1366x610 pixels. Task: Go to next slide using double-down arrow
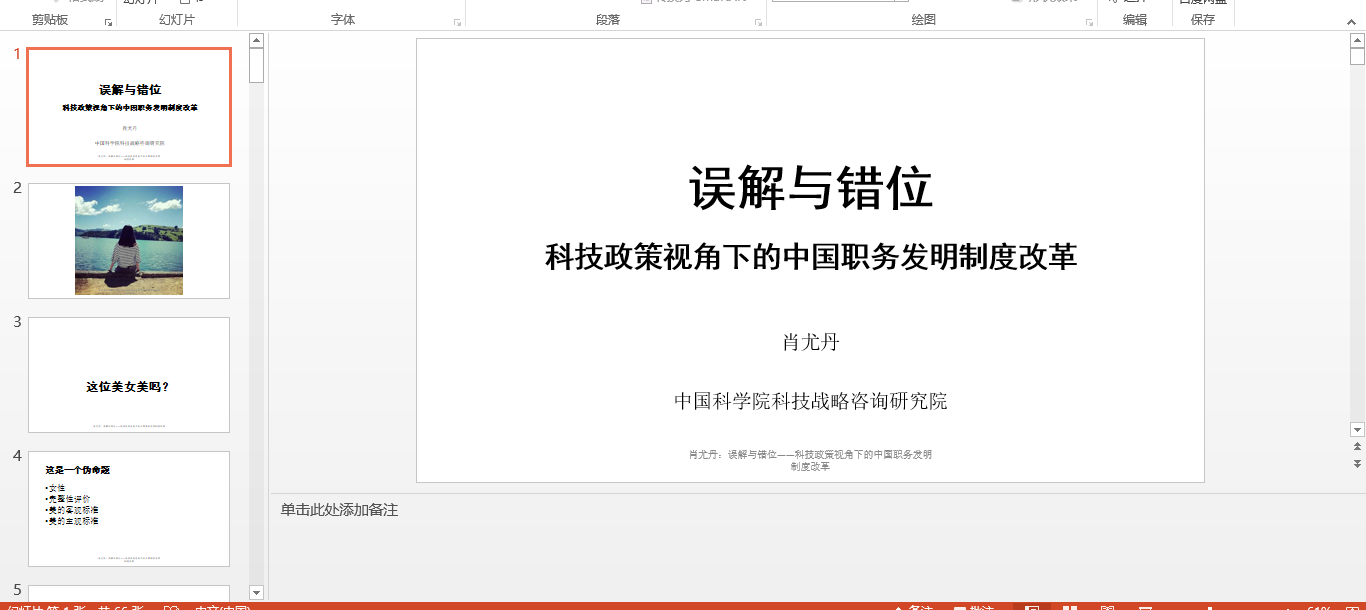pos(1357,464)
